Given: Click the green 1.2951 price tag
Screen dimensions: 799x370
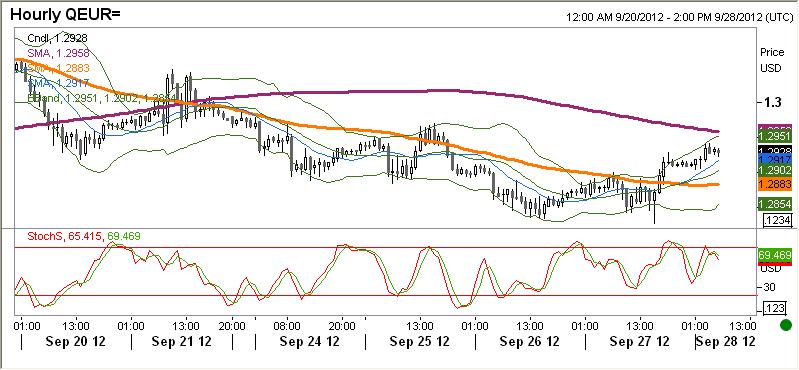Looking at the screenshot, I should 775,136.
